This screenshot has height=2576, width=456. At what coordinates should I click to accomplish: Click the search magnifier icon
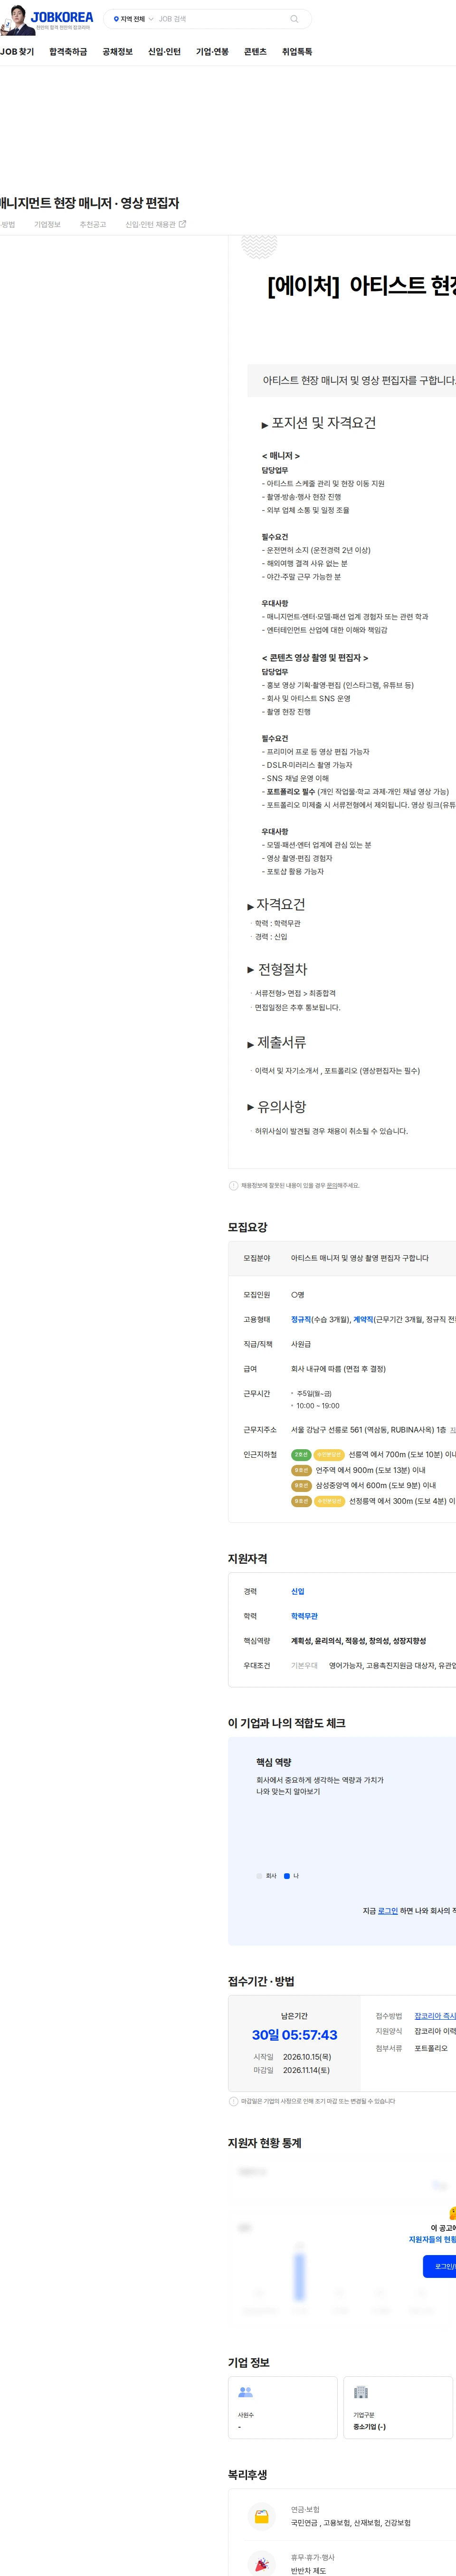pyautogui.click(x=294, y=19)
